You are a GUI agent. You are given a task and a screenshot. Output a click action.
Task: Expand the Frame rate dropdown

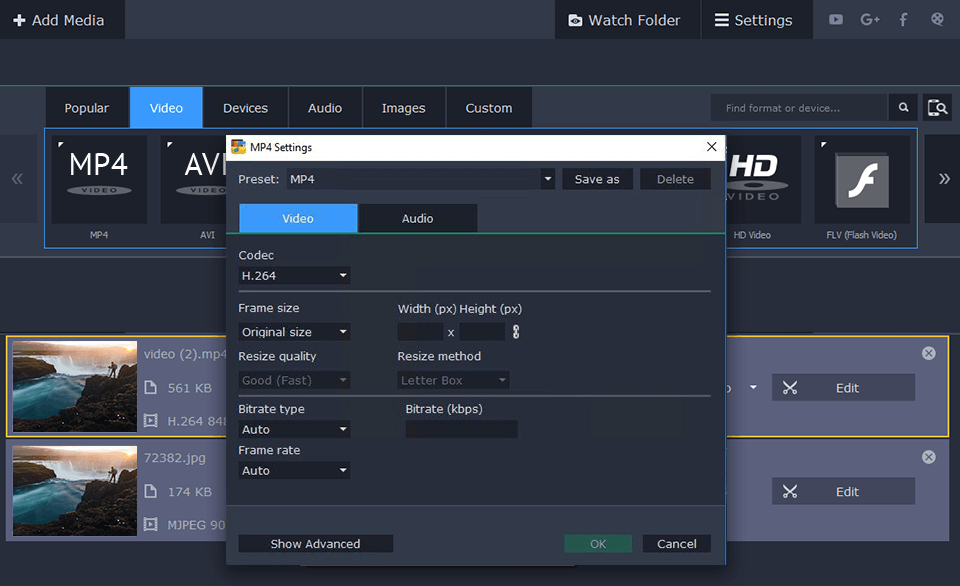tap(293, 470)
